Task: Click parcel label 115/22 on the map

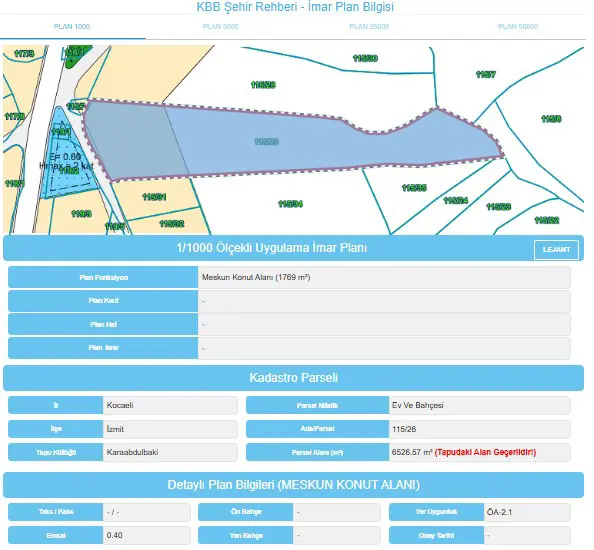Action: 547,220
